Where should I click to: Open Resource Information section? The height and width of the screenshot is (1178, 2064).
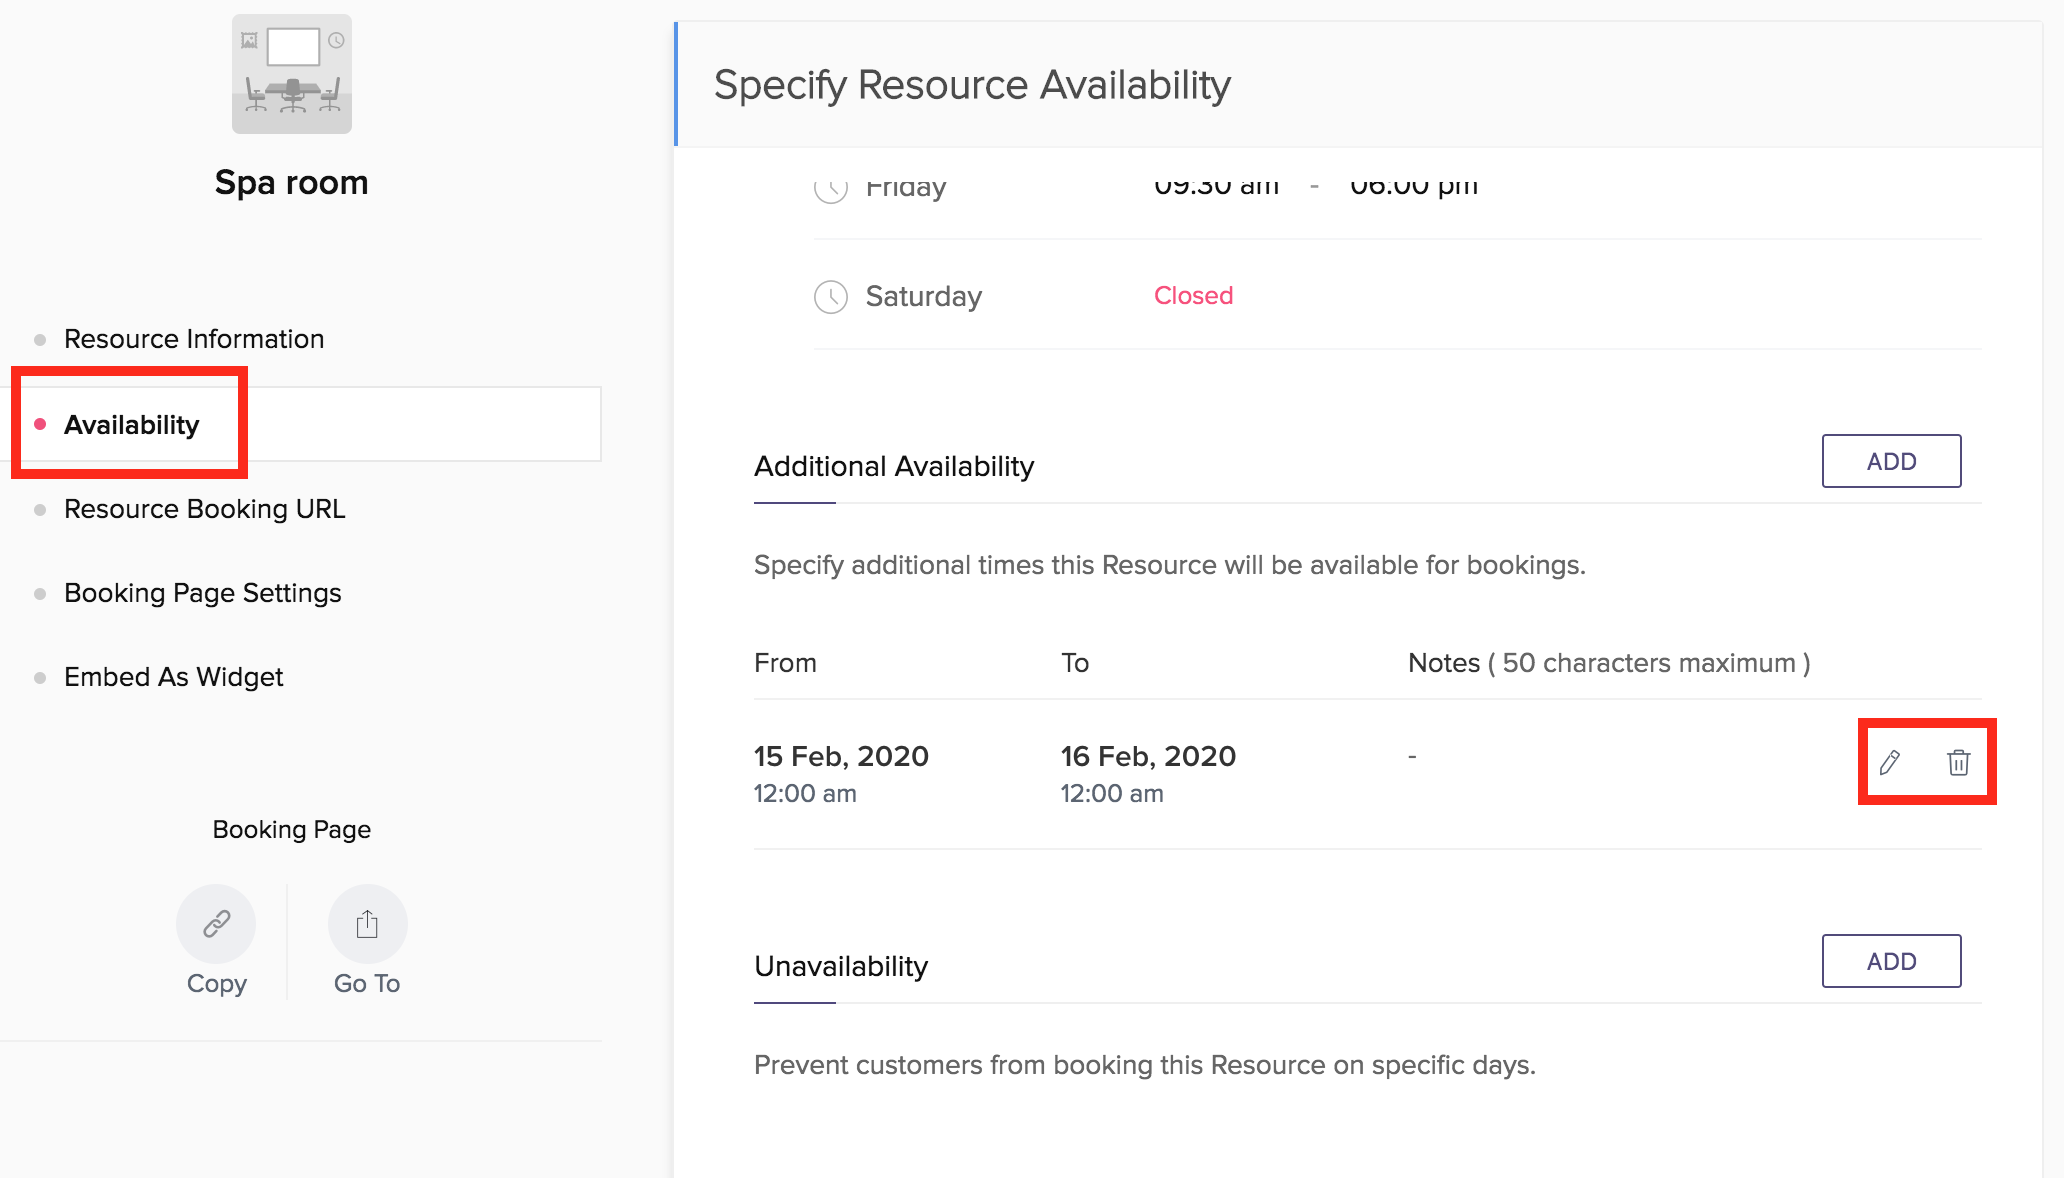coord(194,339)
